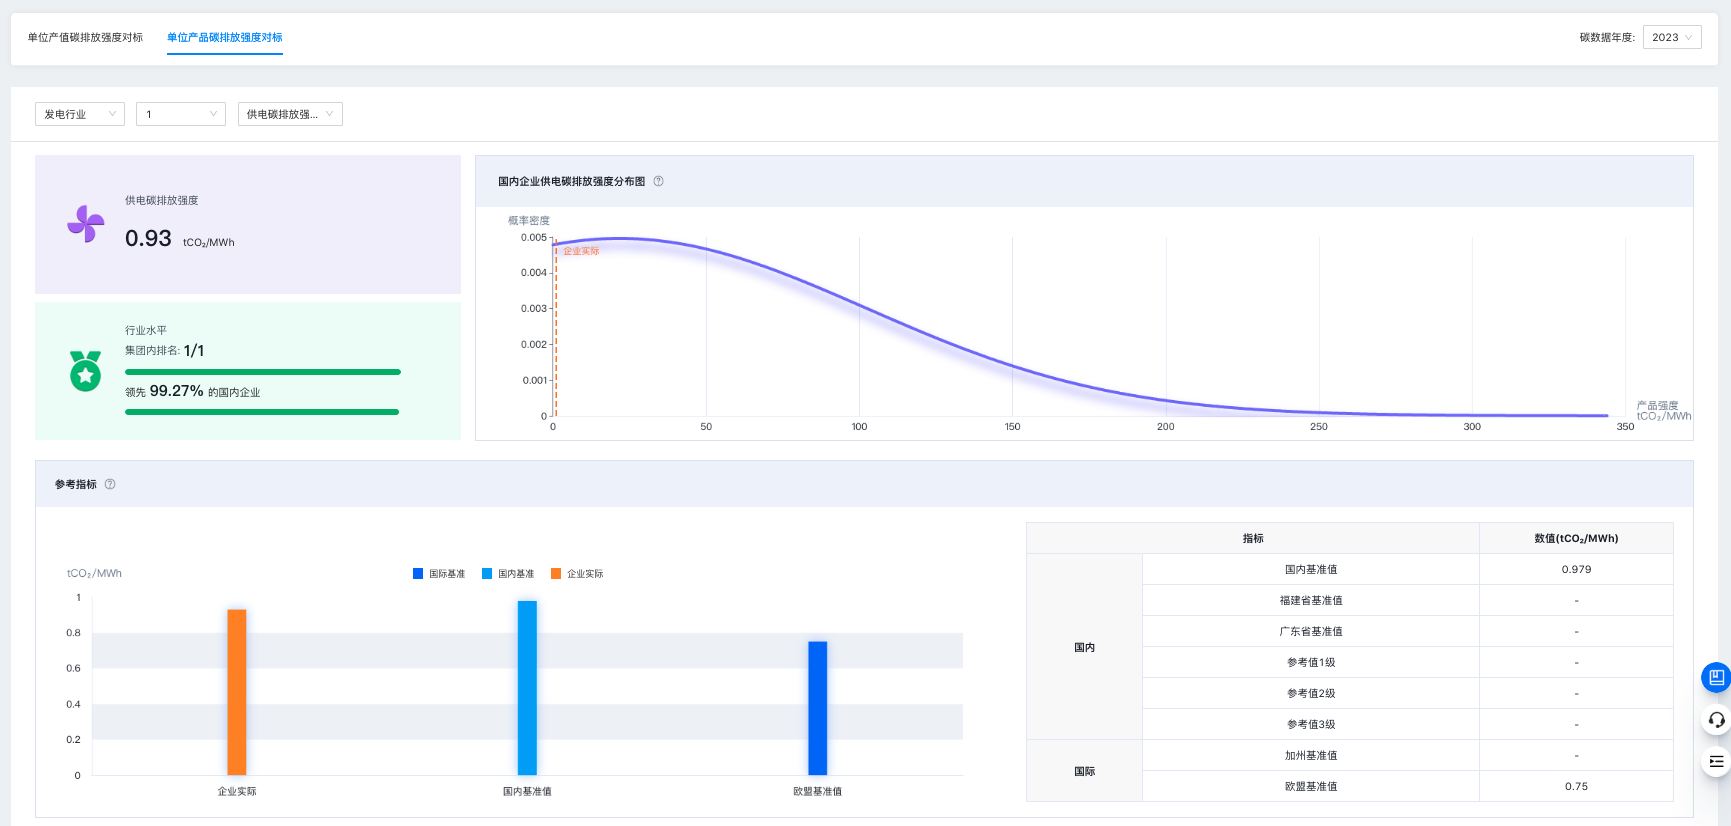Click the green medal industry level icon
Image resolution: width=1731 pixels, height=826 pixels.
tap(86, 371)
